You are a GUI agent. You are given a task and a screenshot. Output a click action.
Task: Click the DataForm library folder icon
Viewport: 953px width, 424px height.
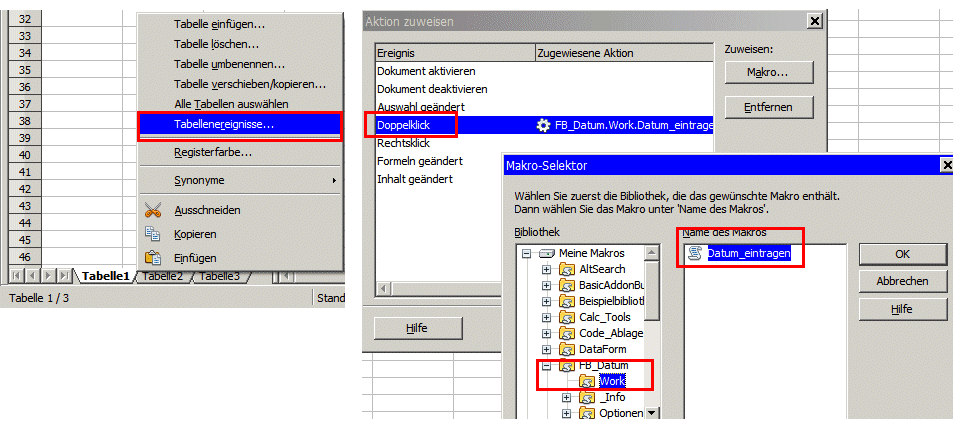click(566, 349)
